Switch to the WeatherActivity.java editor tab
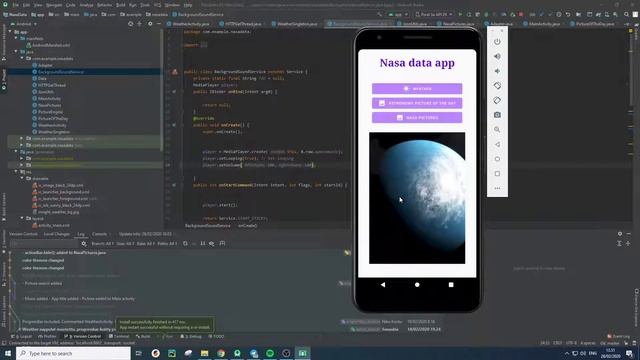The height and width of the screenshot is (360, 640). (188, 24)
